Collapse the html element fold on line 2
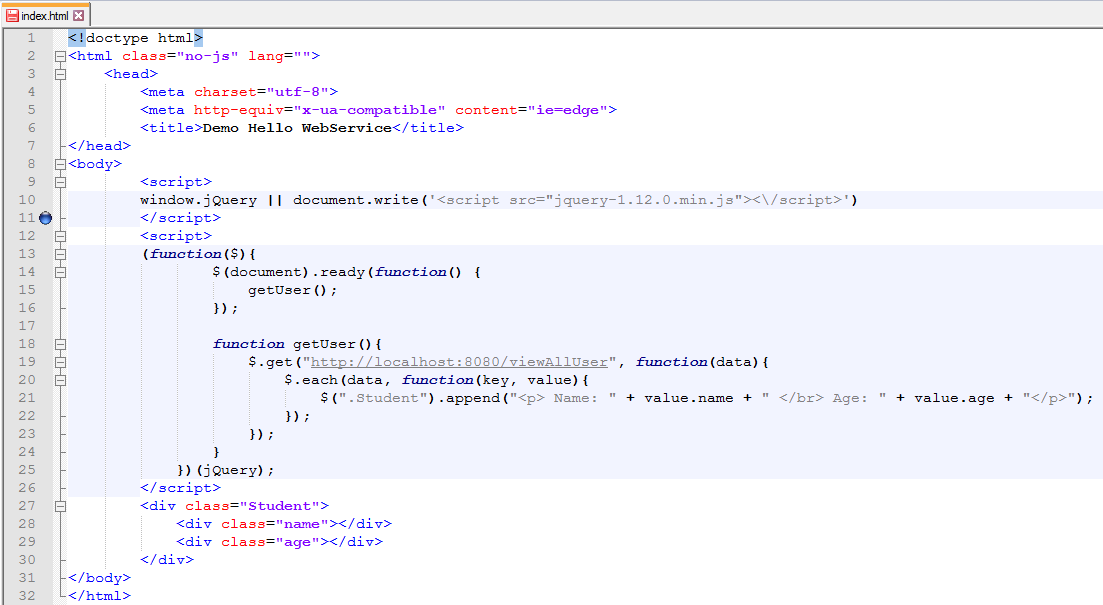This screenshot has width=1103, height=605. 60,55
